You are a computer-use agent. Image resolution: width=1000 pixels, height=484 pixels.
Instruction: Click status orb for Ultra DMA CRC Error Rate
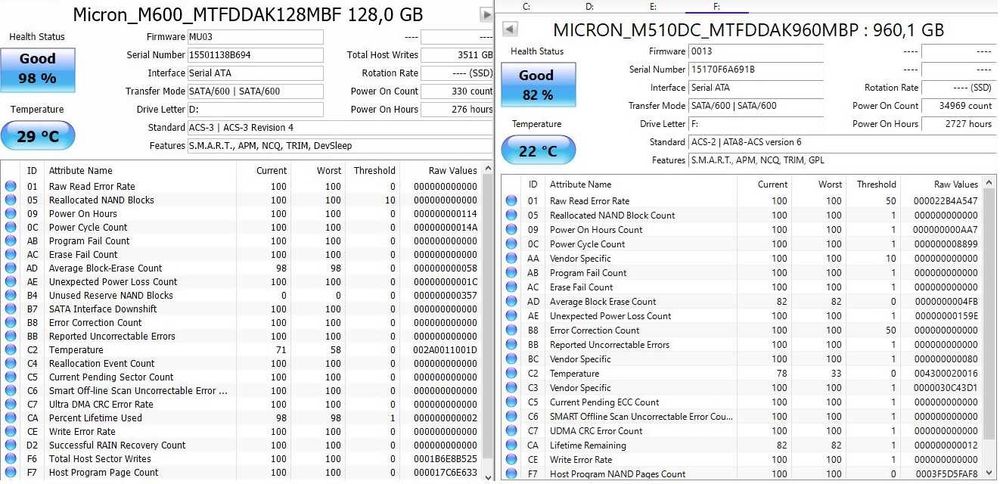coord(10,404)
